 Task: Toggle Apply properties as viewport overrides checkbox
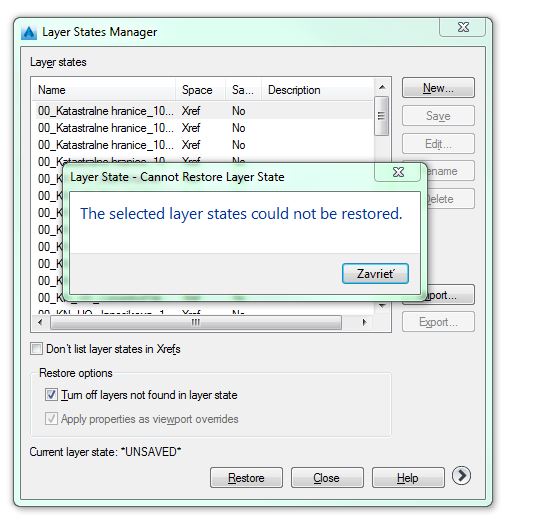(51, 419)
